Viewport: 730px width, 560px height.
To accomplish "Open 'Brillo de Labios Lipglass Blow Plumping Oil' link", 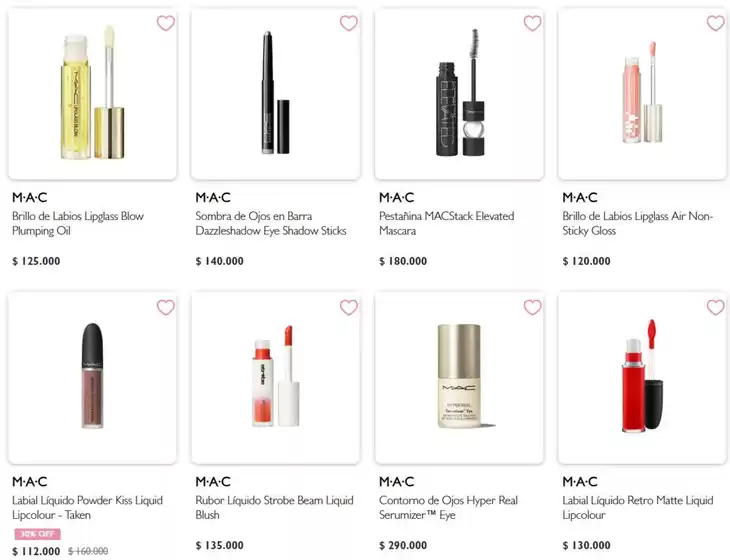I will (78, 223).
